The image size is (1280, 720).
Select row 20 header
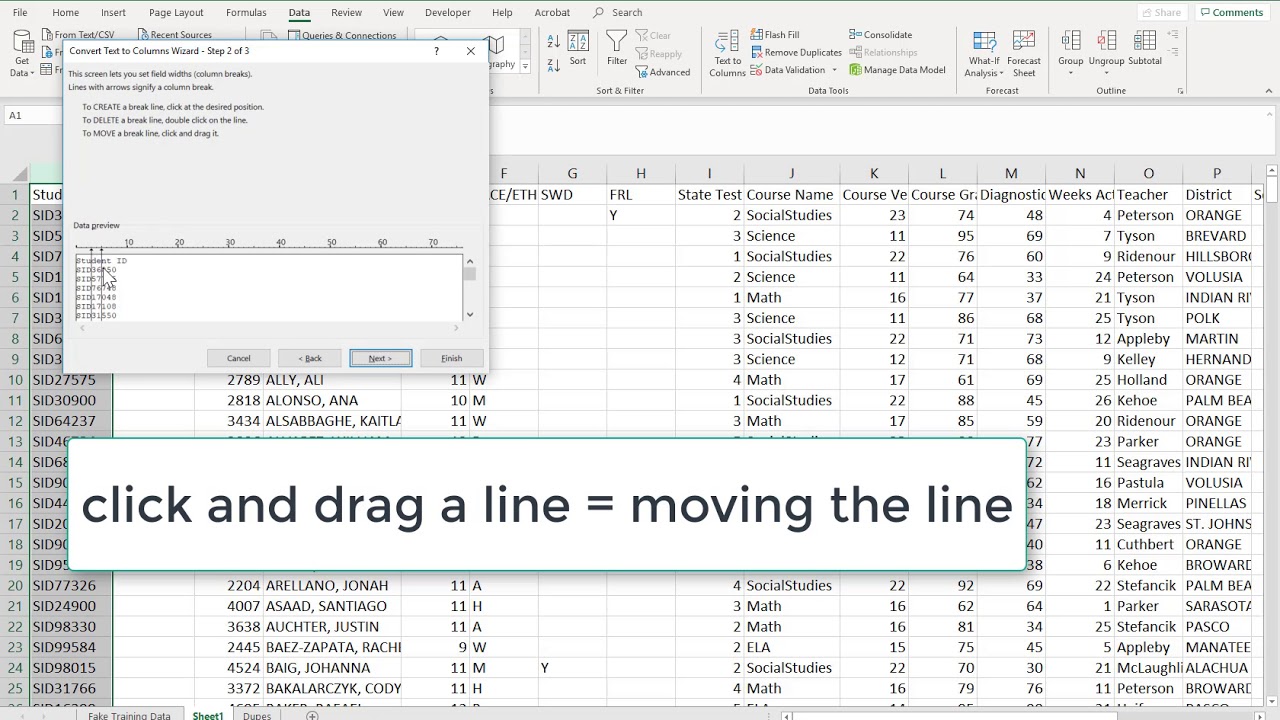coord(16,585)
